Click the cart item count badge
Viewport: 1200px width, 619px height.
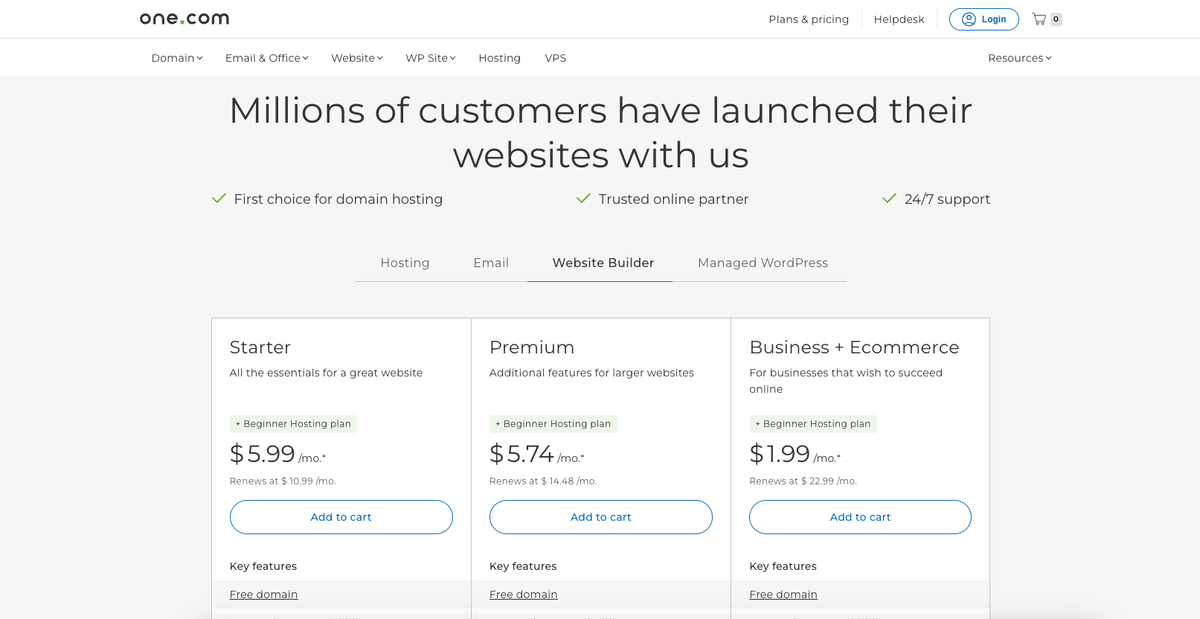(x=1056, y=19)
